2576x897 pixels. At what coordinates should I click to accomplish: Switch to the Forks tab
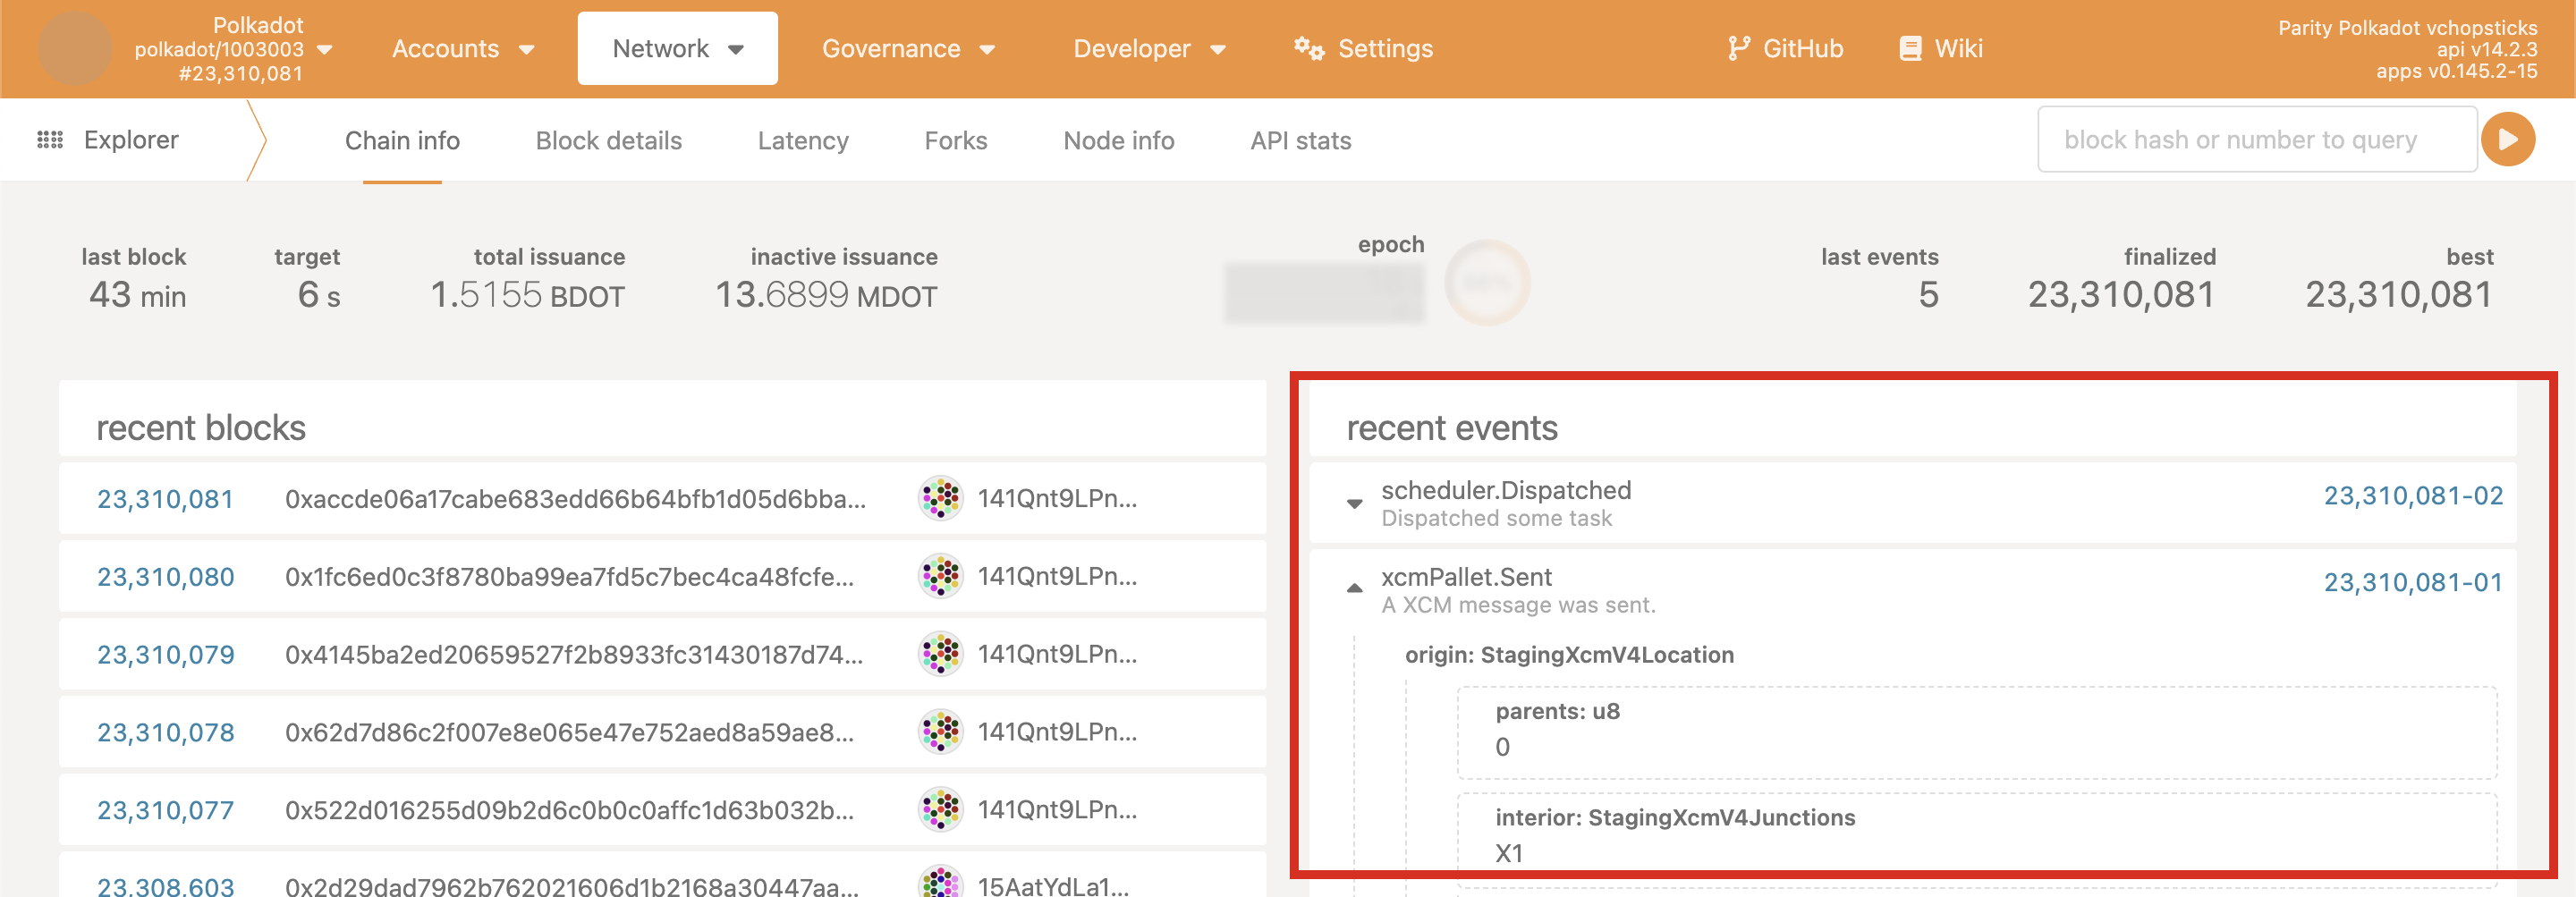tap(955, 141)
